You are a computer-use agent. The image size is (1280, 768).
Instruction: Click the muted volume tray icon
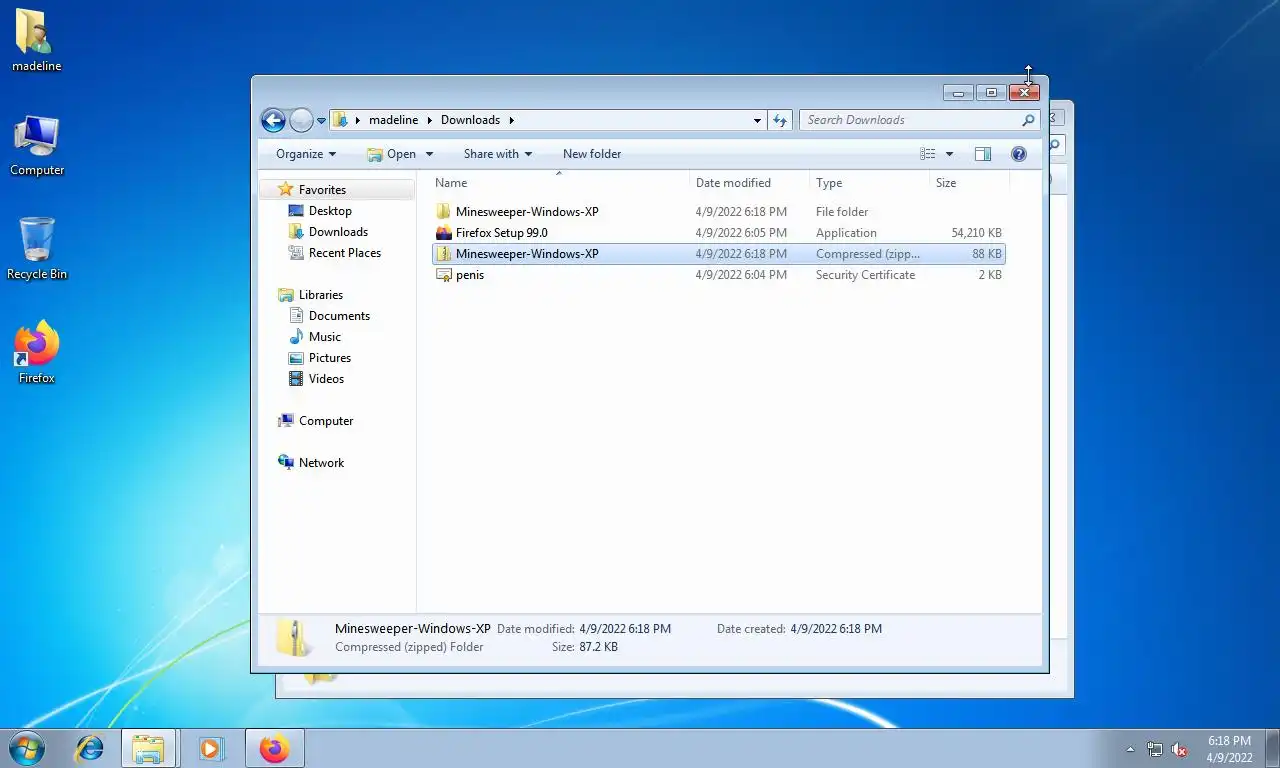tap(1180, 749)
